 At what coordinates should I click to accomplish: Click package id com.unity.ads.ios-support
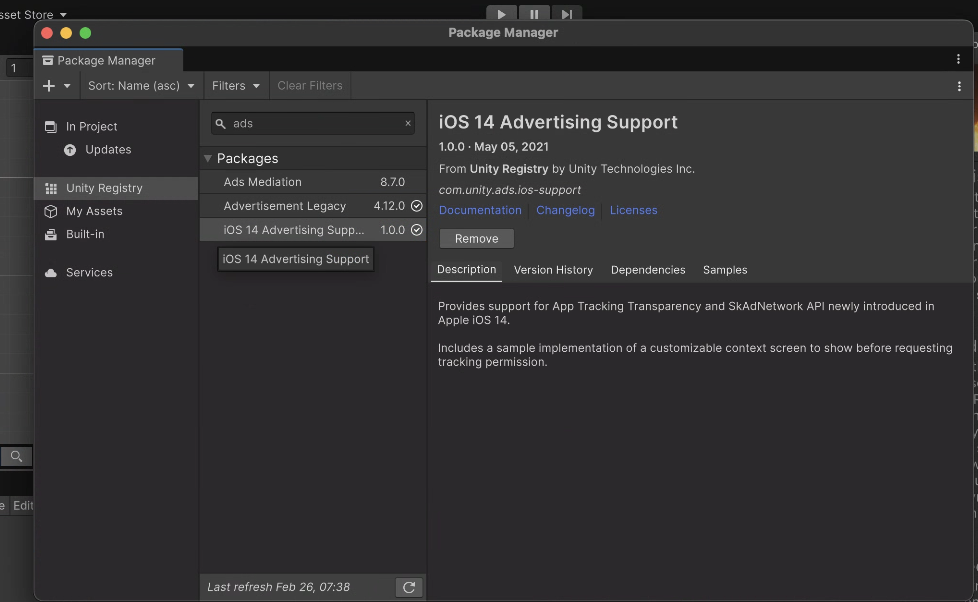coord(510,190)
